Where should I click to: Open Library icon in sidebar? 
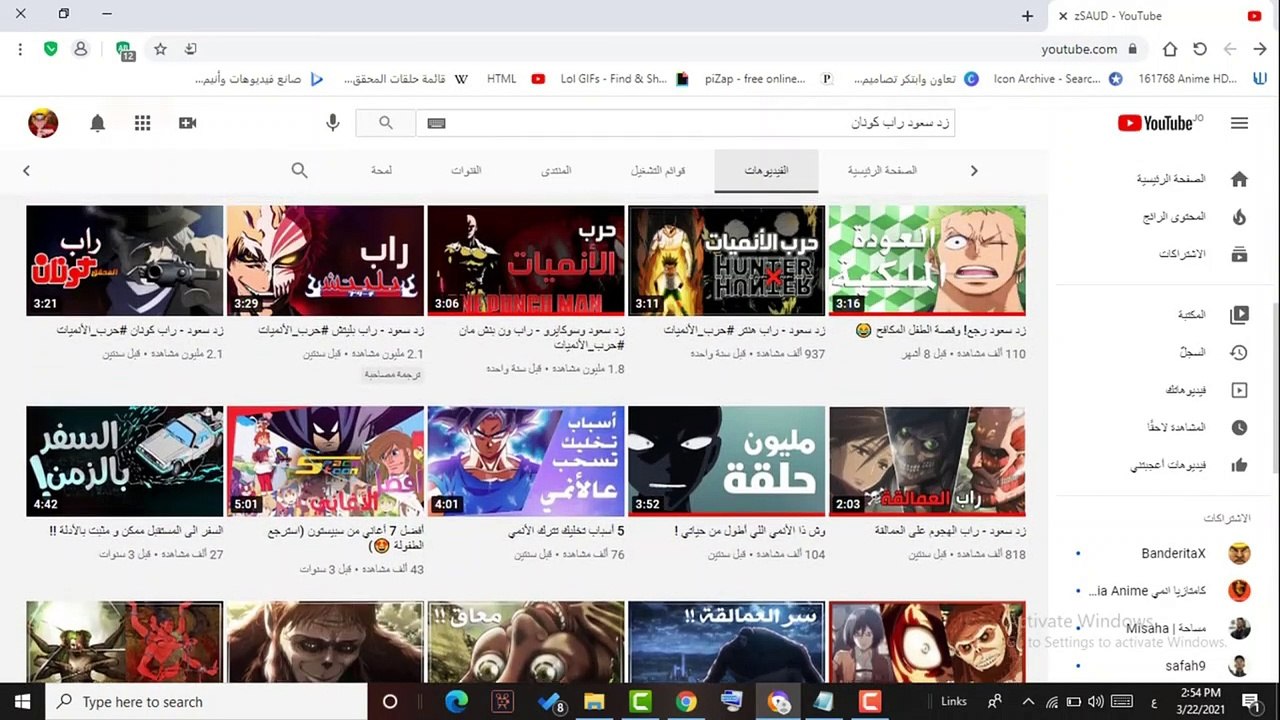1239,314
